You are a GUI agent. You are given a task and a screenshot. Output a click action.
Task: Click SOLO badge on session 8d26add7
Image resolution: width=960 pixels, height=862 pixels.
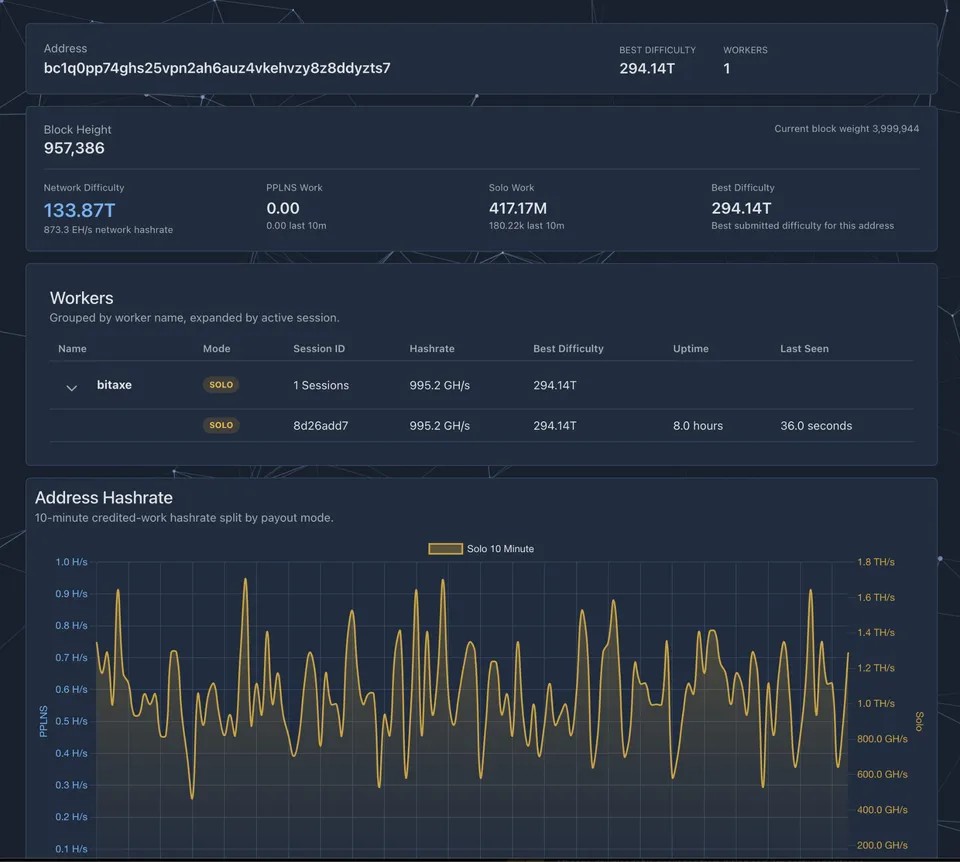220,425
